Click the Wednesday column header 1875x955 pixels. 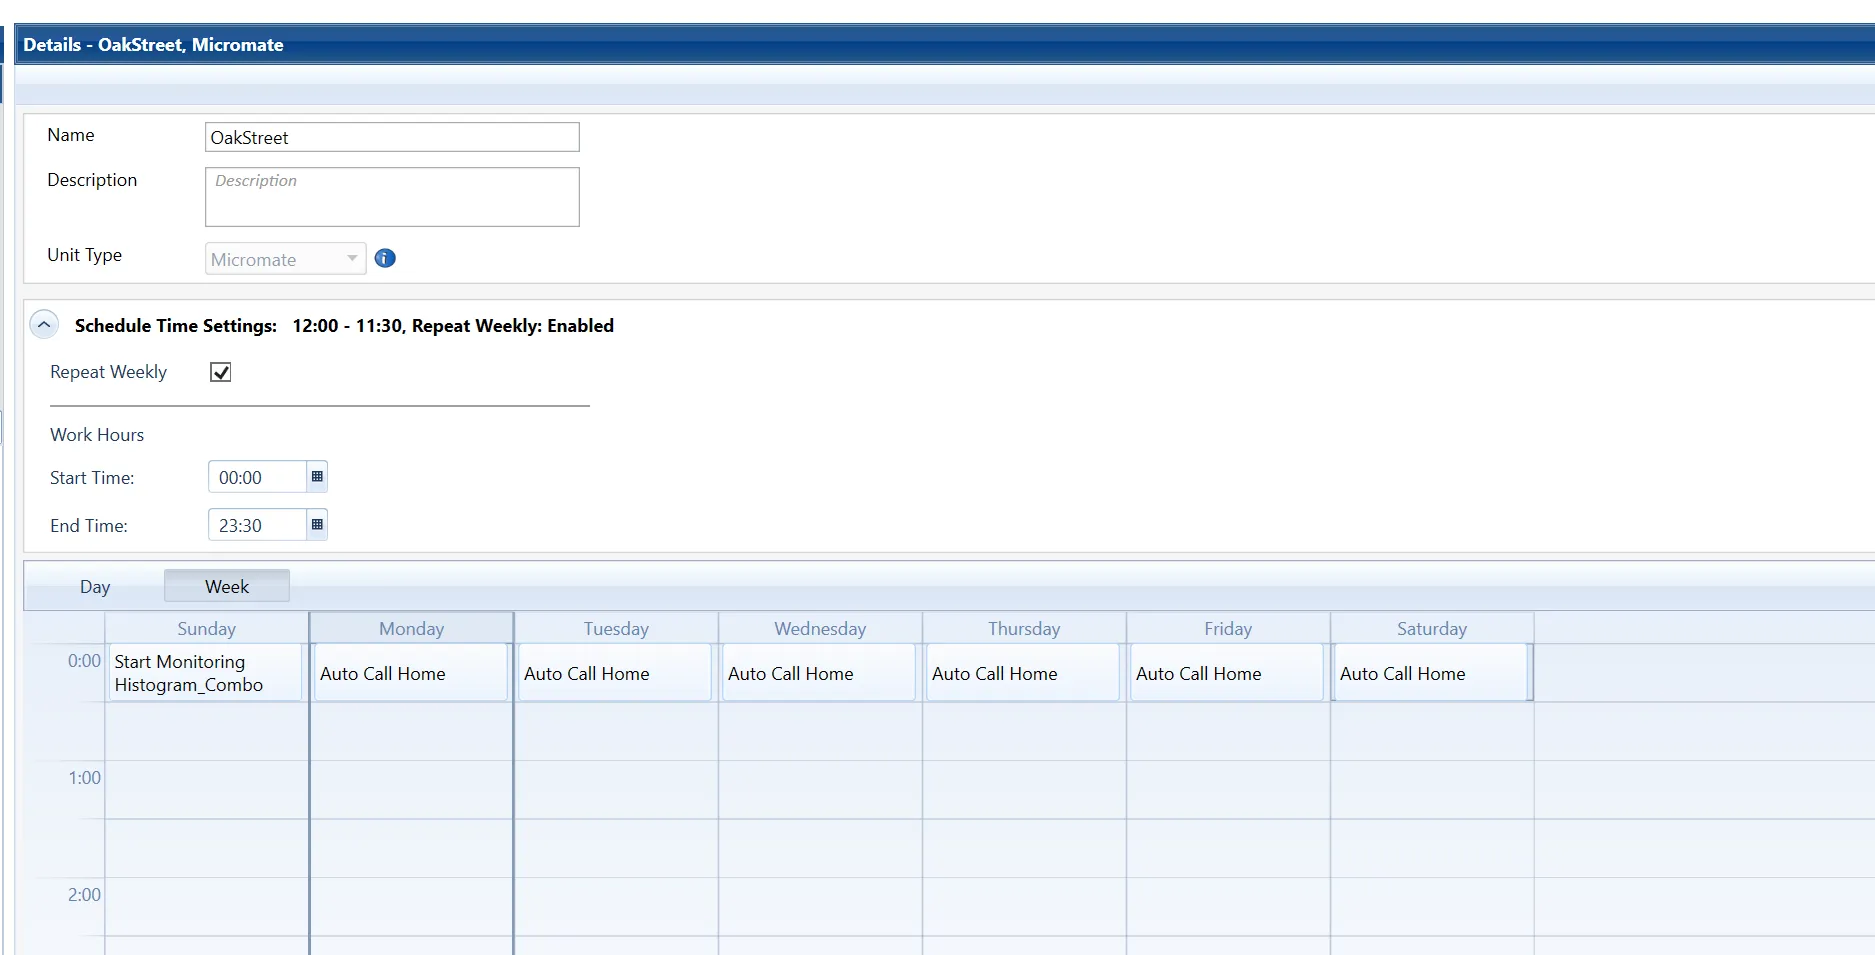[820, 628]
